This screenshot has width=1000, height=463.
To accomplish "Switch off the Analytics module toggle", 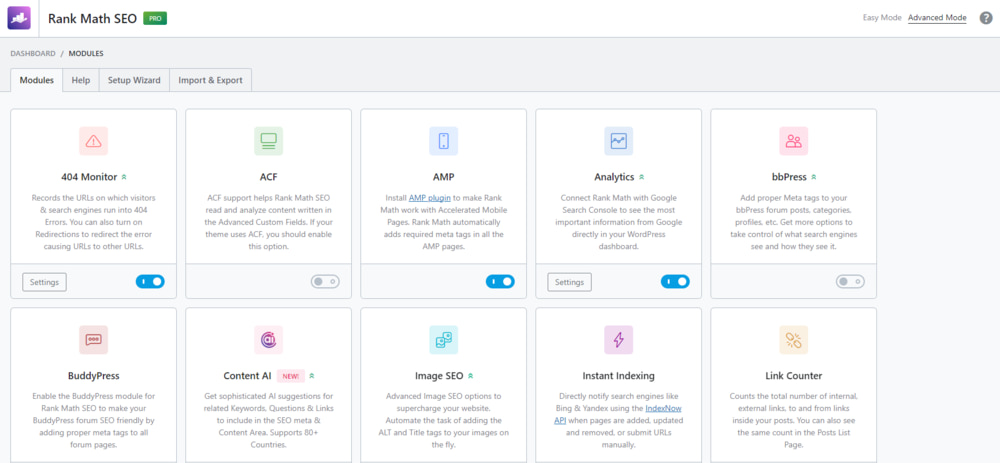I will click(675, 281).
